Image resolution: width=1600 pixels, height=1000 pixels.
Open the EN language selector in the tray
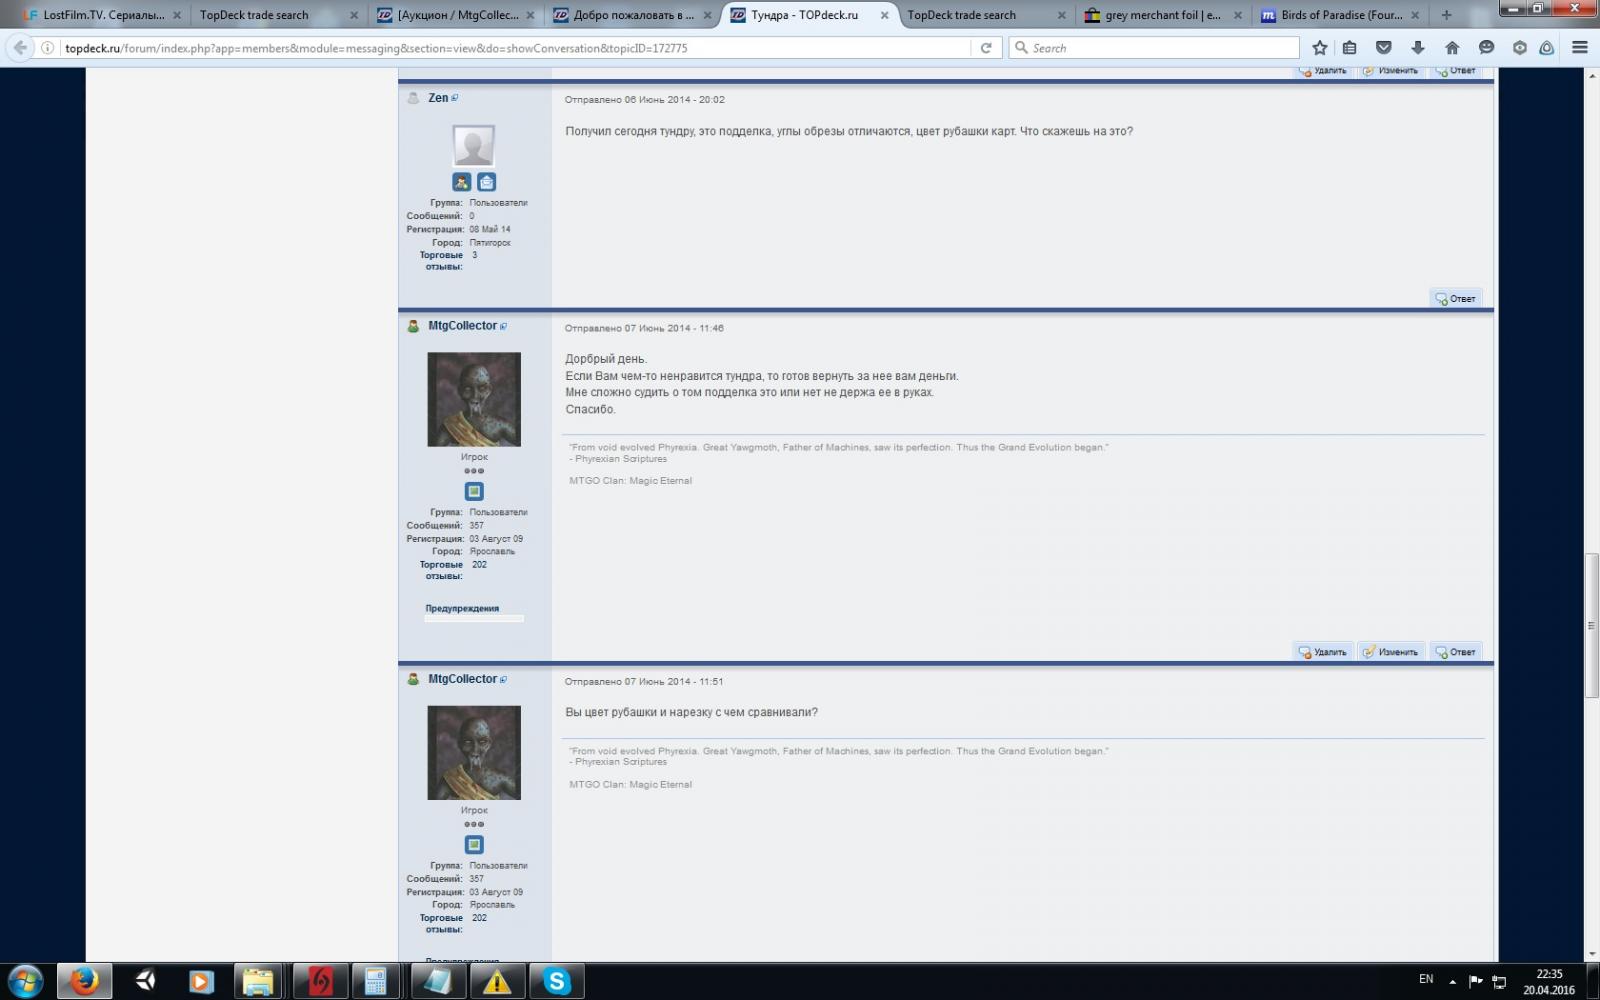[1426, 979]
